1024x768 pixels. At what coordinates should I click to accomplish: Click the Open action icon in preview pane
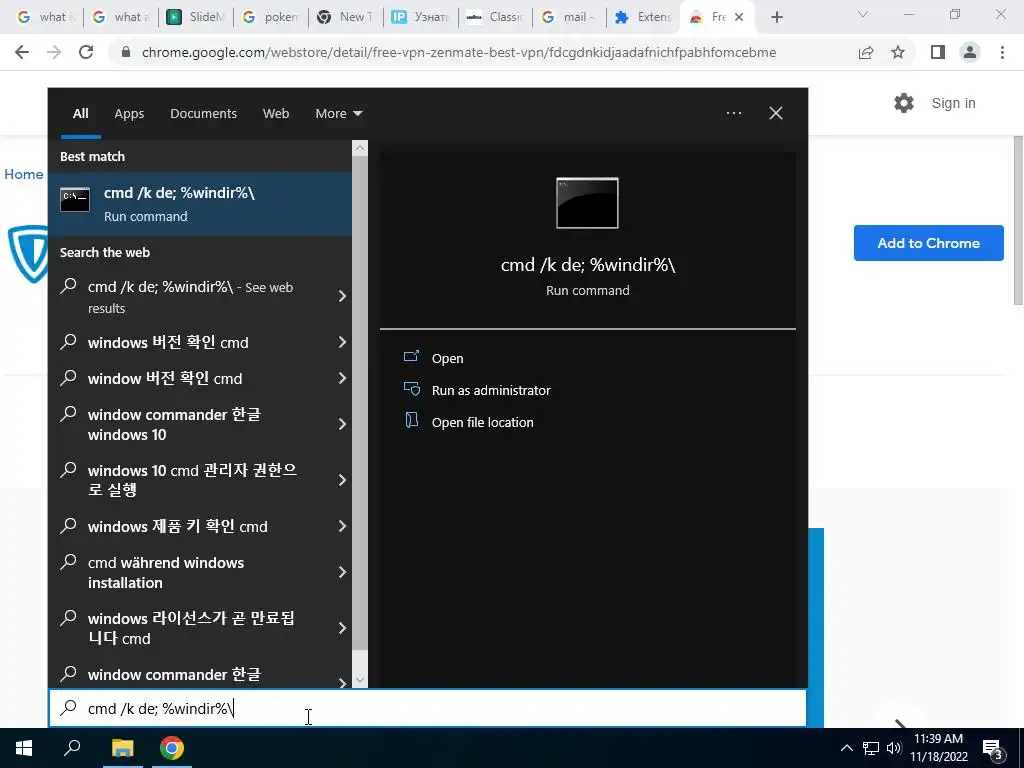tap(411, 357)
